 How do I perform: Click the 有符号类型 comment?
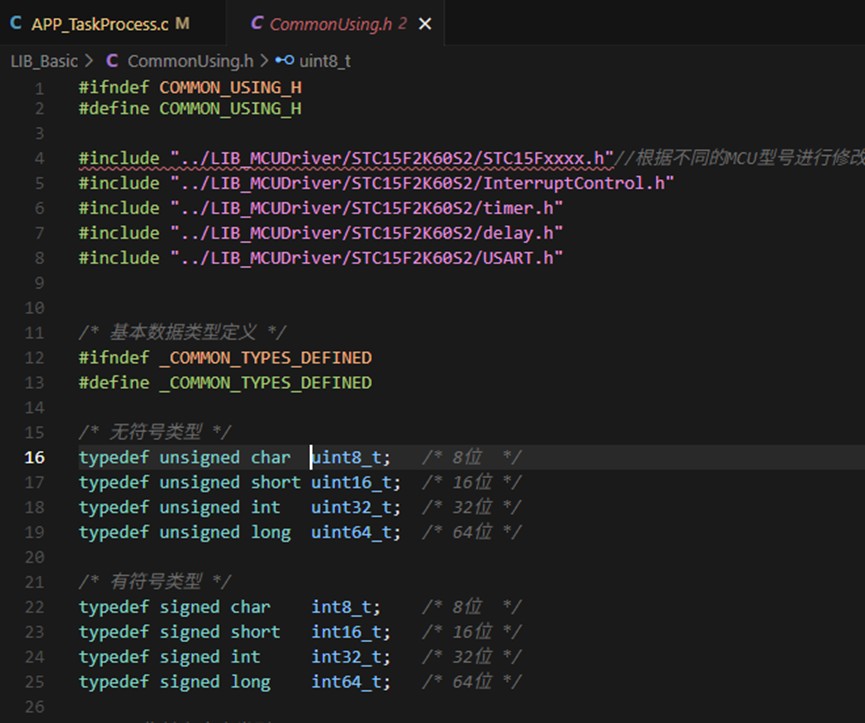[155, 581]
